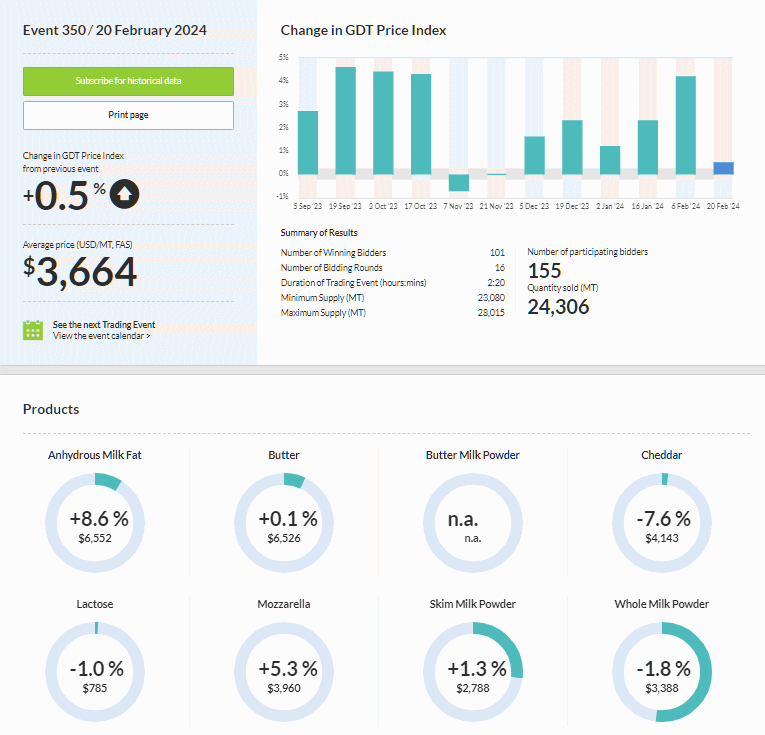This screenshot has height=735, width=765.
Task: Open the Butter Milk Powder n.a. chart
Action: click(473, 523)
